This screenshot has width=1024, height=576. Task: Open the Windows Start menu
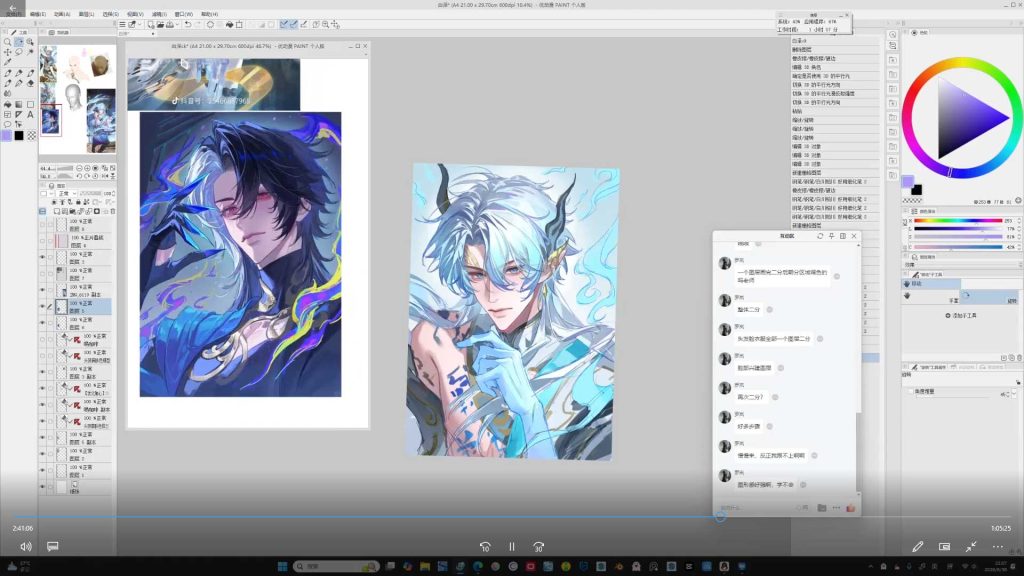(x=282, y=566)
